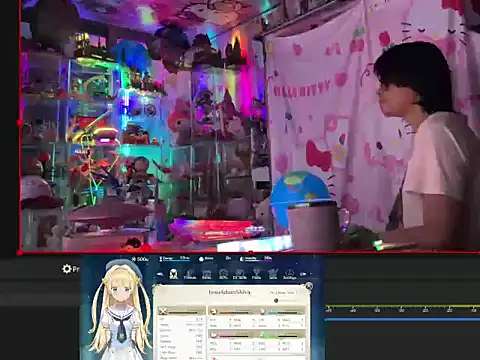Click the crossed swords section header icon

coord(163,312)
